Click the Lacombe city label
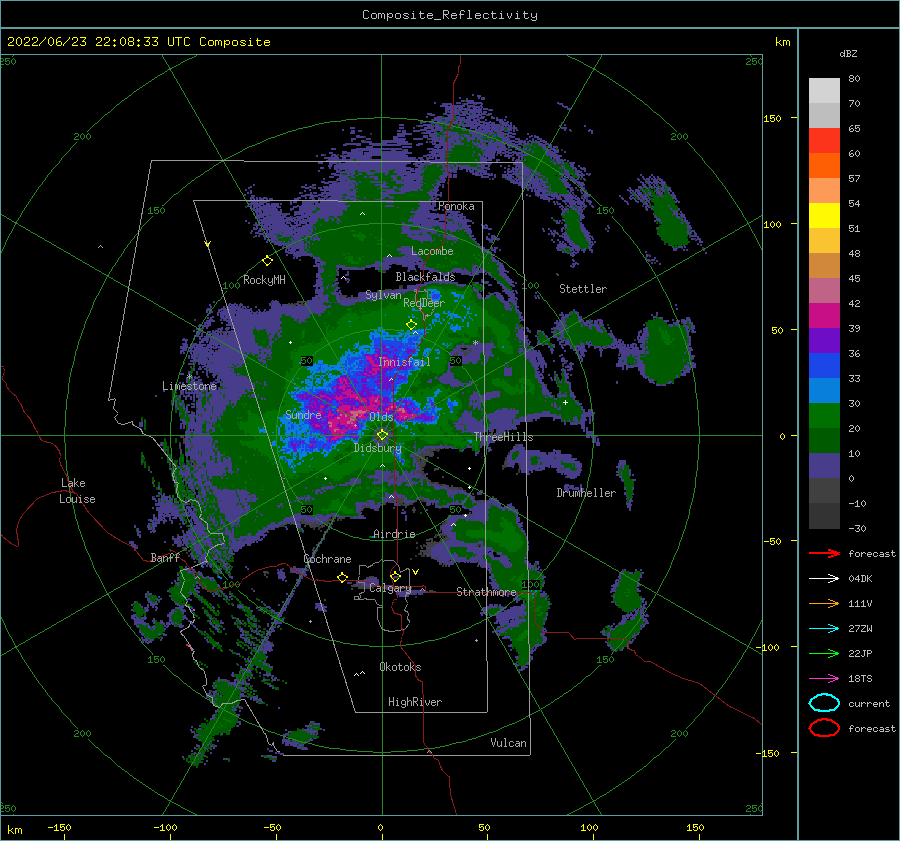The height and width of the screenshot is (841, 900). [432, 251]
